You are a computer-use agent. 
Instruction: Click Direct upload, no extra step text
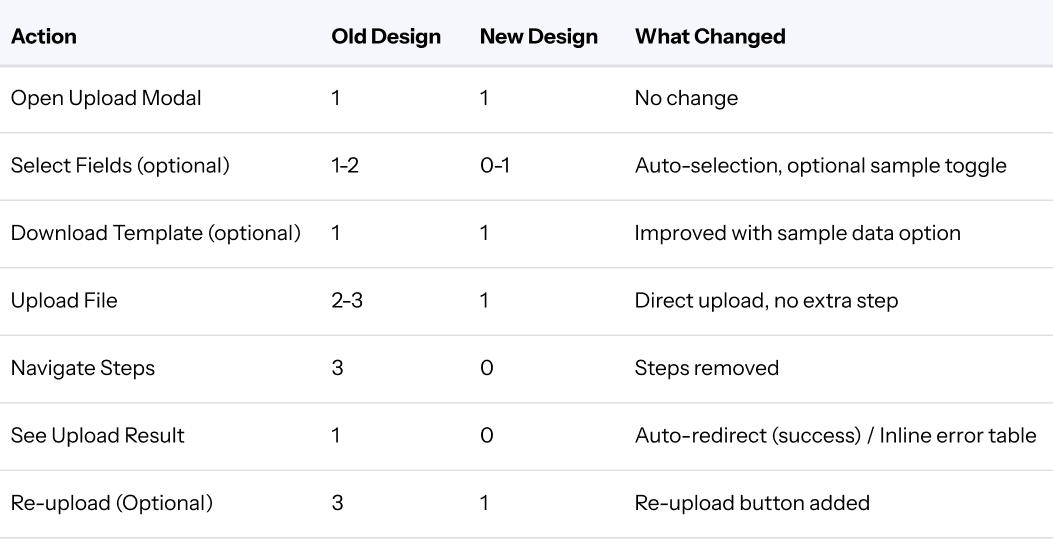766,300
